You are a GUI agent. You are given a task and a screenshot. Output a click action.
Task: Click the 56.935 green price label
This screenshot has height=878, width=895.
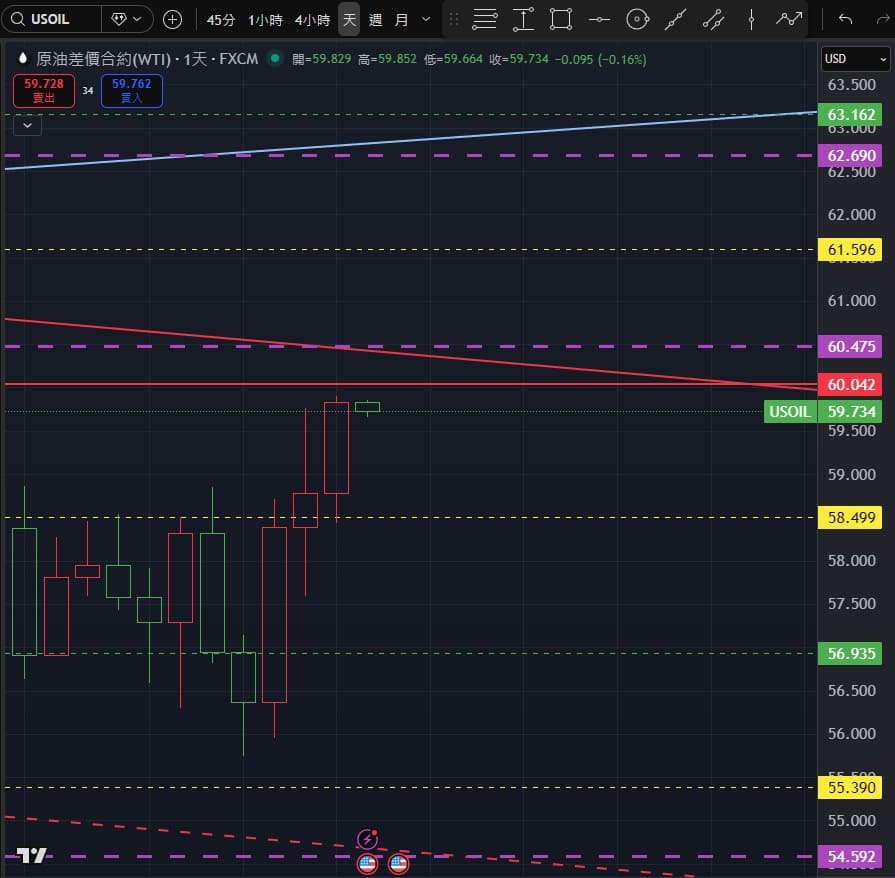coord(850,653)
